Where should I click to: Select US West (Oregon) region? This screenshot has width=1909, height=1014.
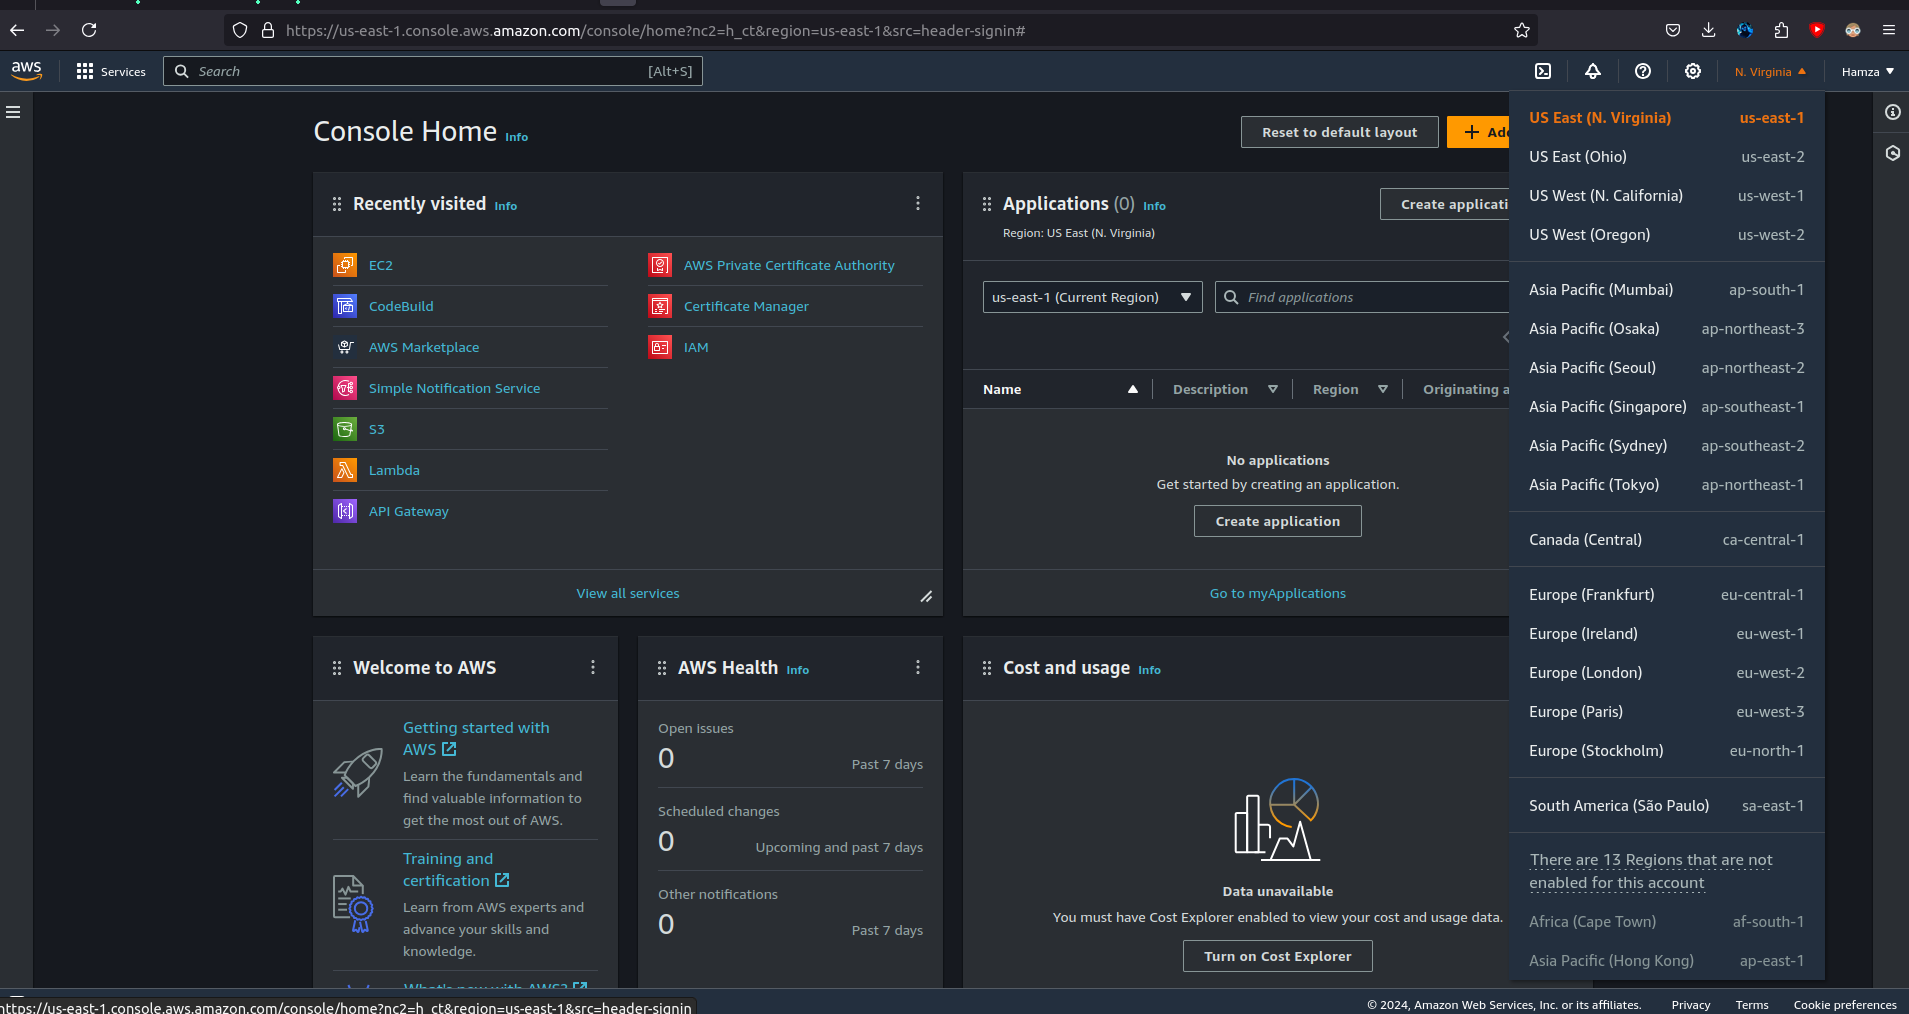click(x=1667, y=235)
